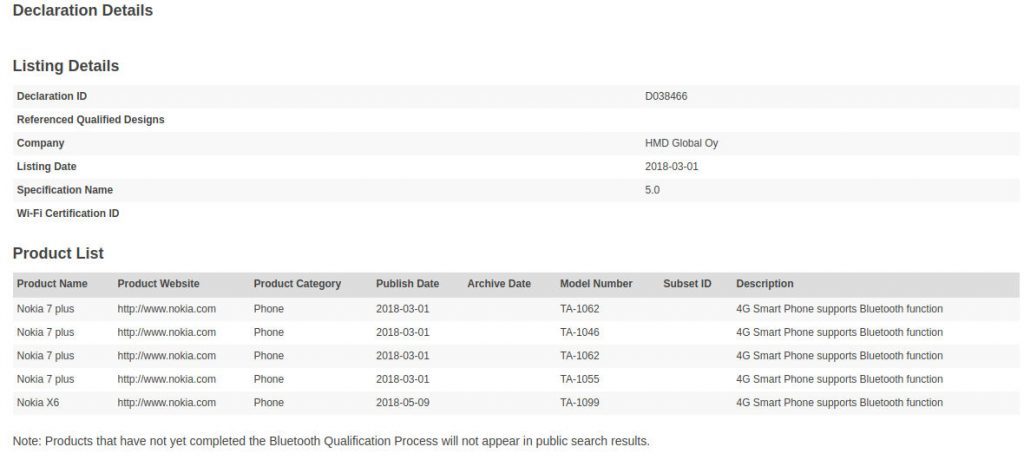
Task: Click the Product Website column header
Action: coord(159,284)
